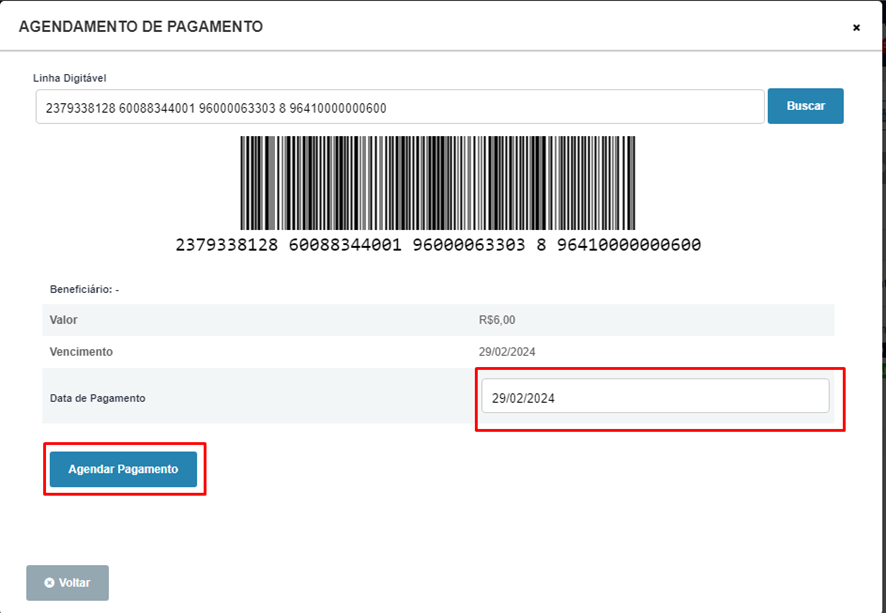Click the Buscar button
Viewport: 886px width, 613px height.
(805, 106)
